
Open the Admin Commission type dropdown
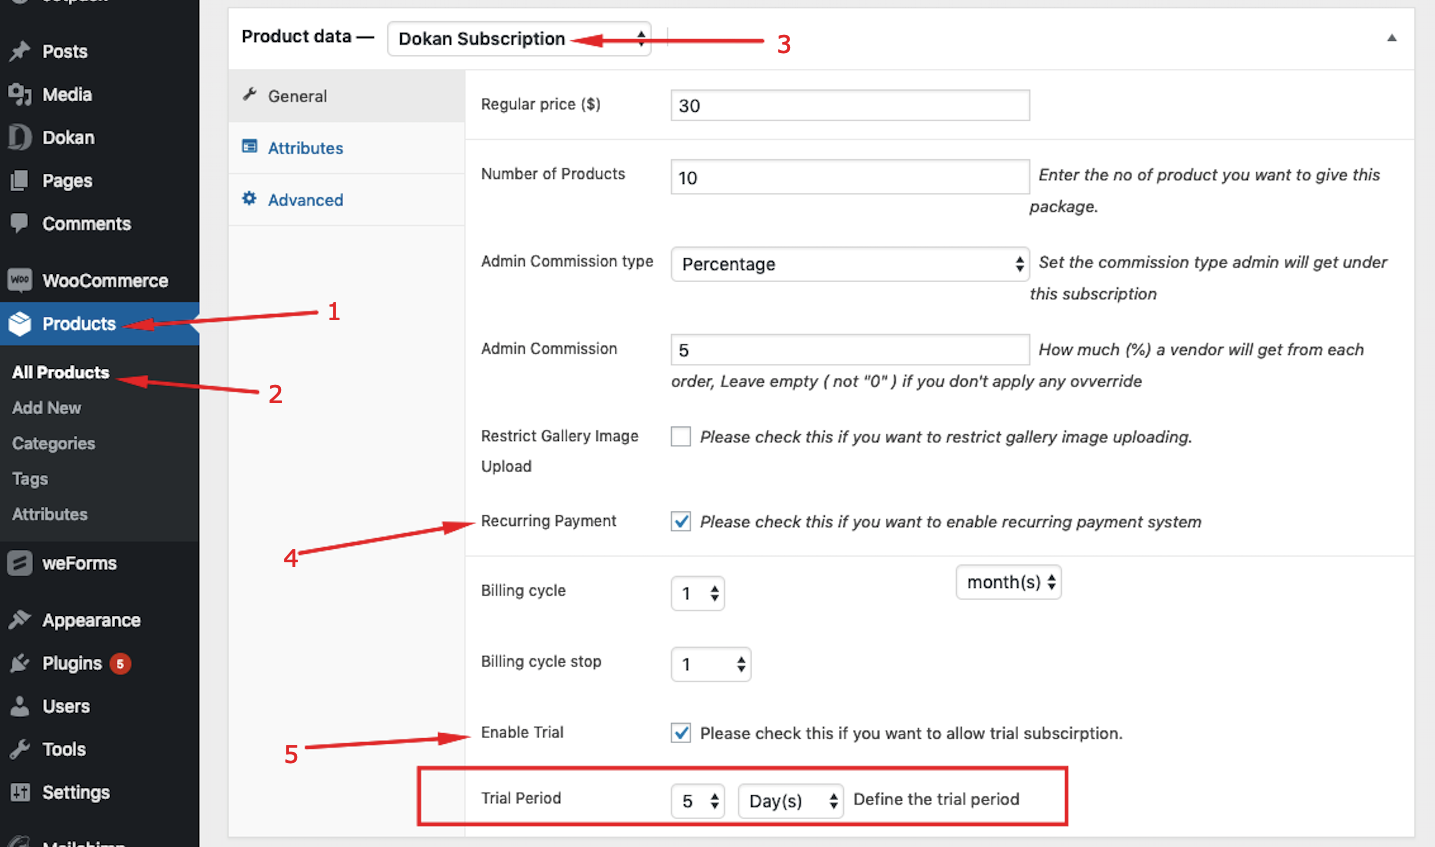pos(850,264)
